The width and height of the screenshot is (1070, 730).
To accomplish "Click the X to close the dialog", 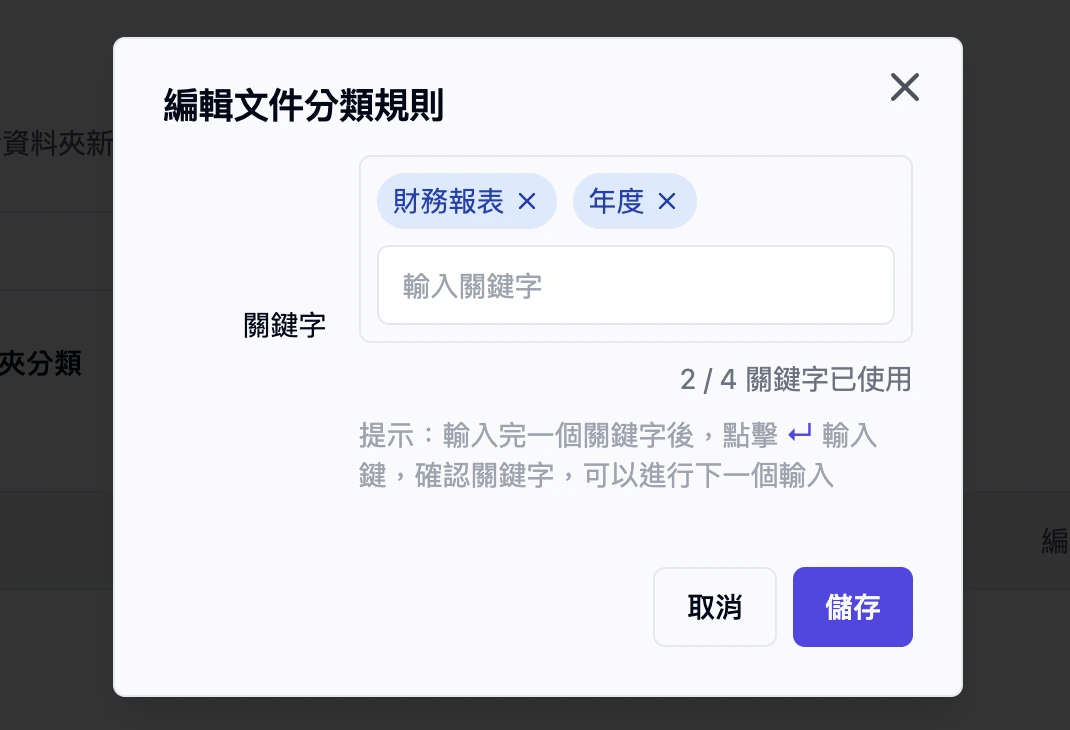I will click(904, 87).
